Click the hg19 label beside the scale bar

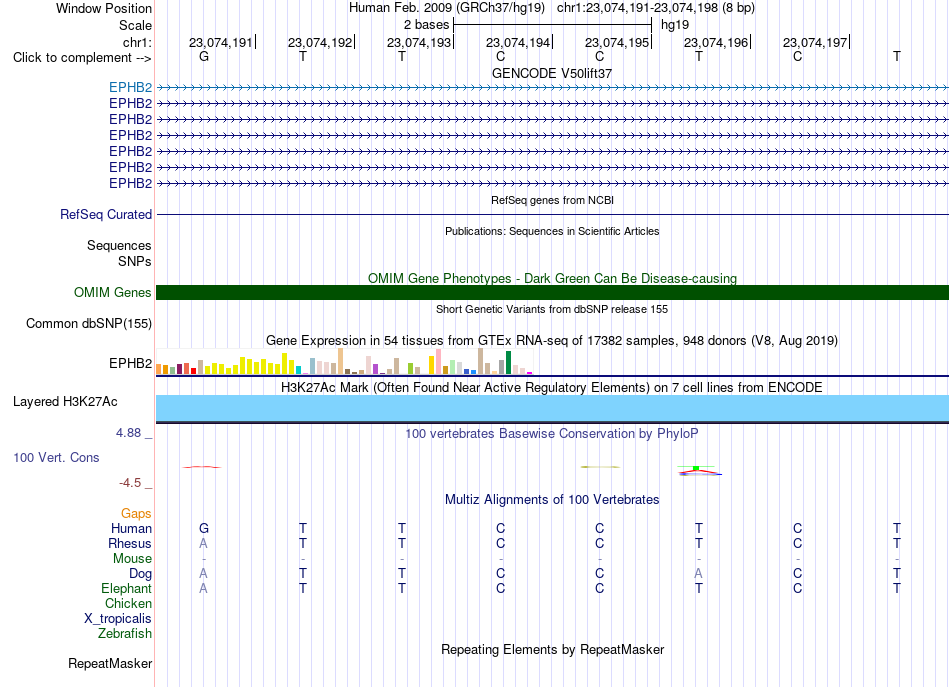coord(675,25)
